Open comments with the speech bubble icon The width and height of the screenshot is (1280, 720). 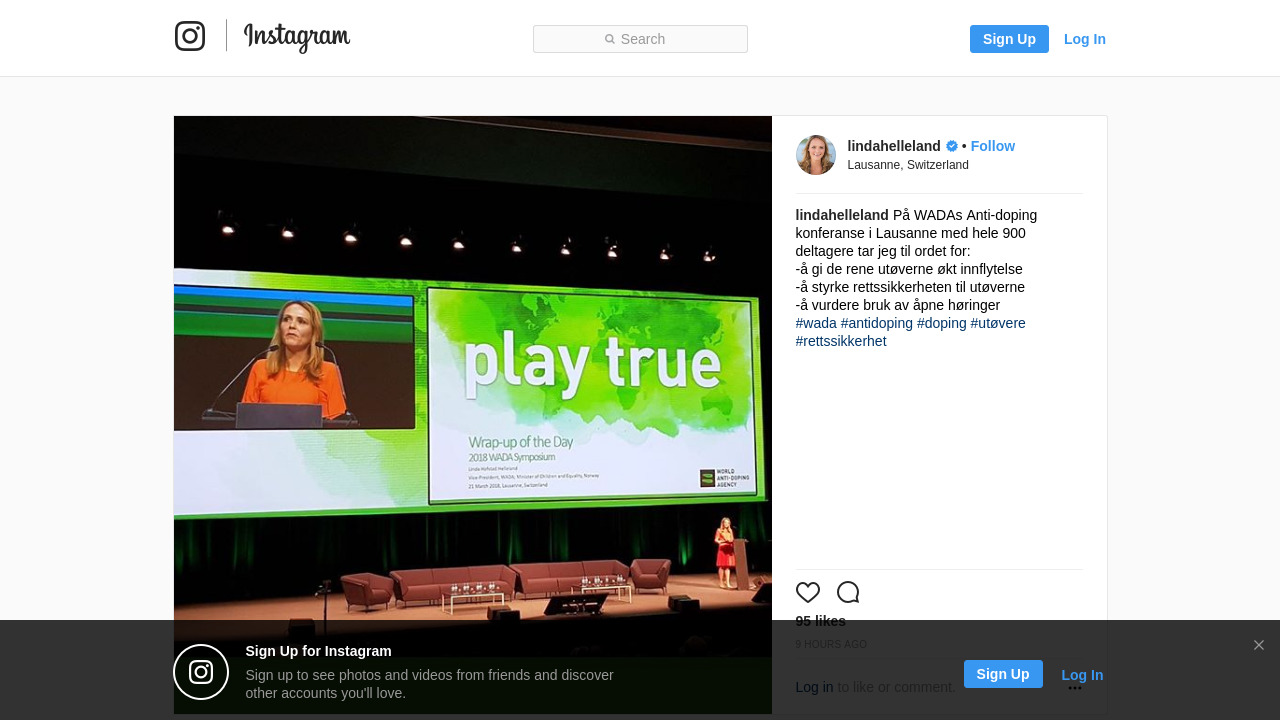point(848,592)
